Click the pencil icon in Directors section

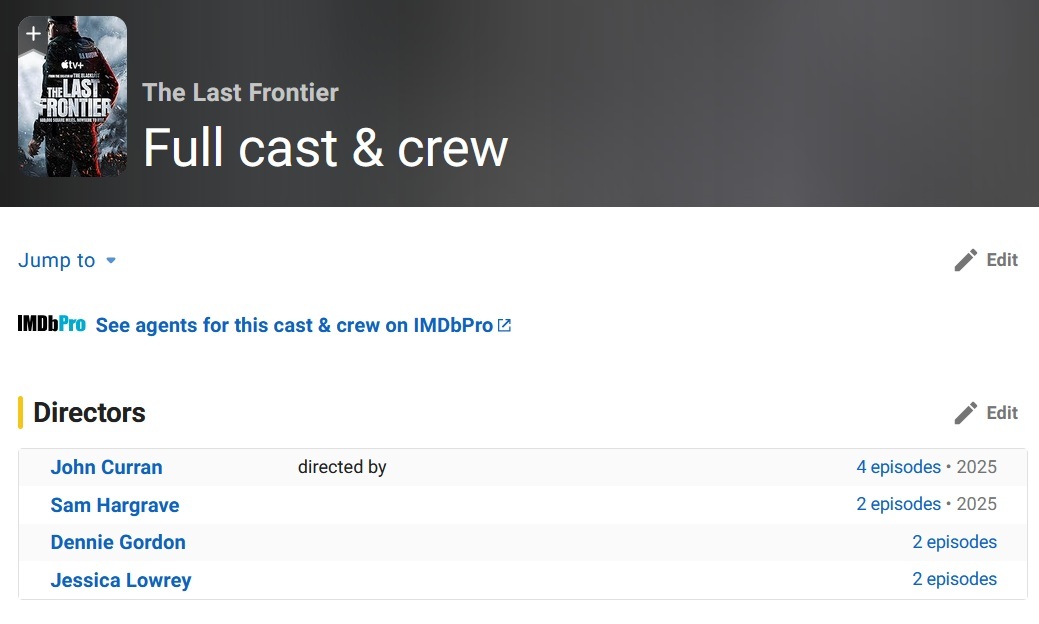coord(965,413)
